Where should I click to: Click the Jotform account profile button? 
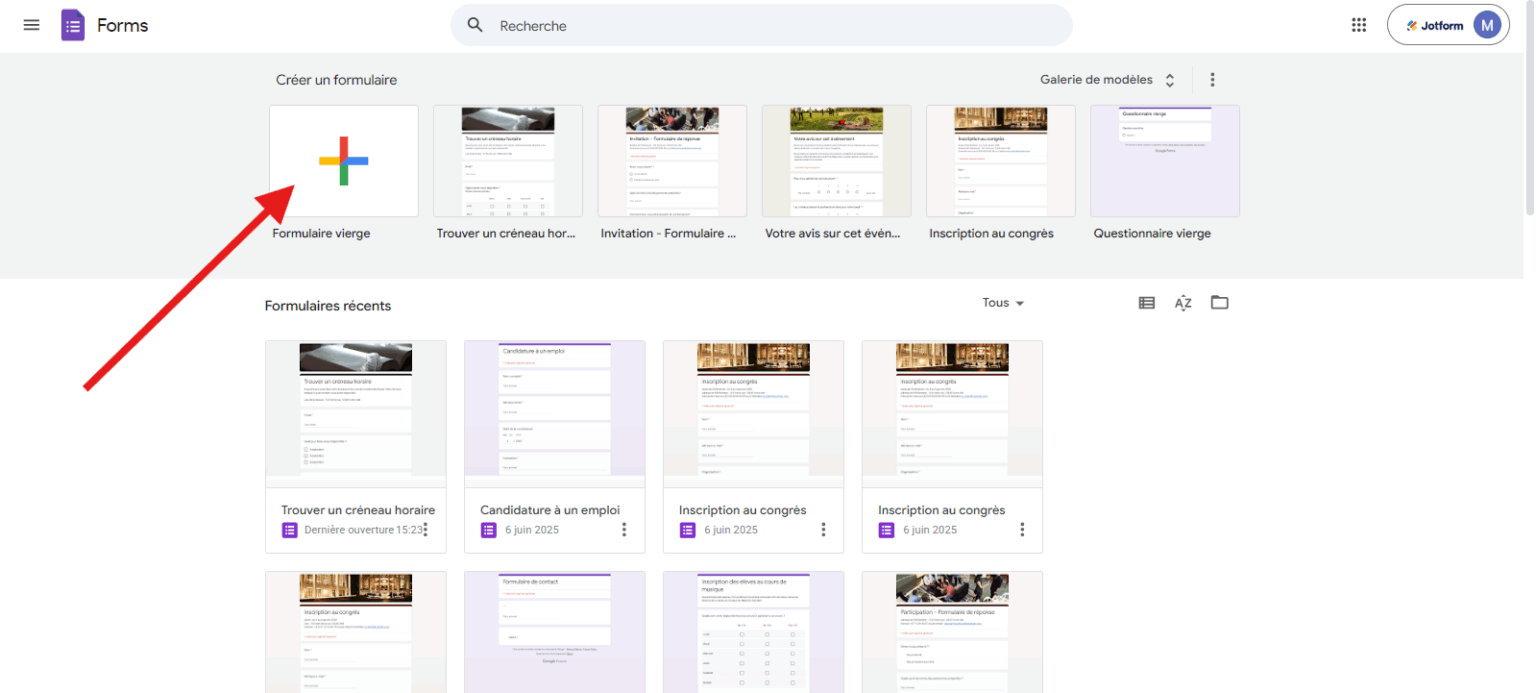pos(1447,25)
